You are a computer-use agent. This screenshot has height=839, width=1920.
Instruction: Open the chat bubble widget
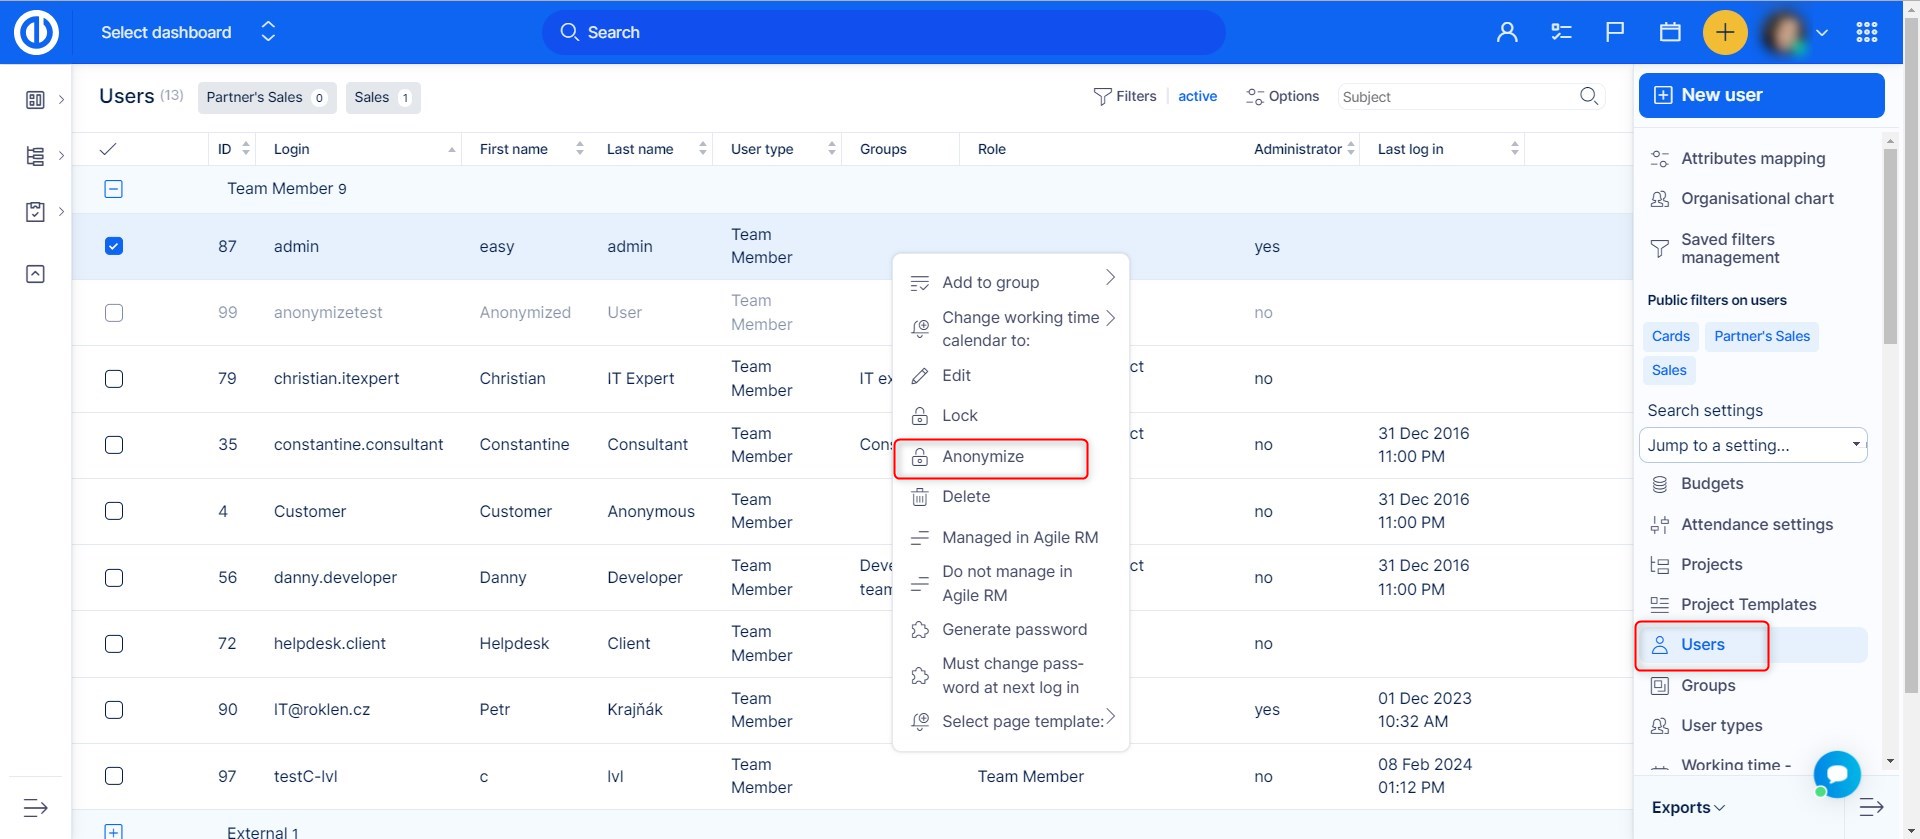pyautogui.click(x=1837, y=774)
